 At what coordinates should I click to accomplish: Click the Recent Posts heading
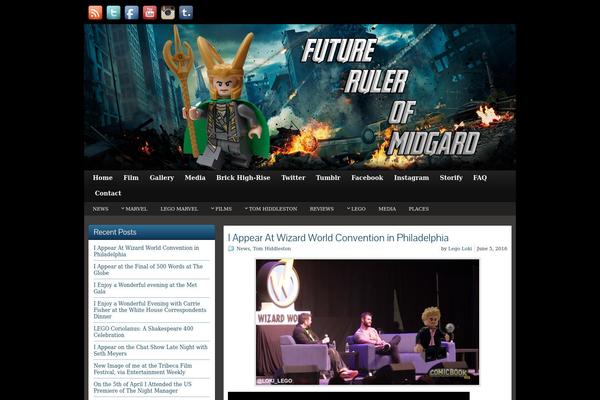coord(115,232)
